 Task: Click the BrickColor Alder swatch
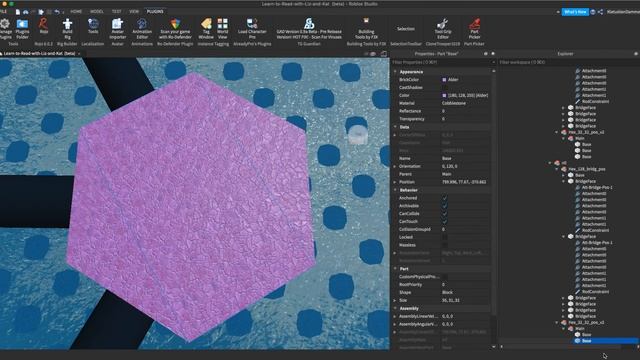coord(444,80)
